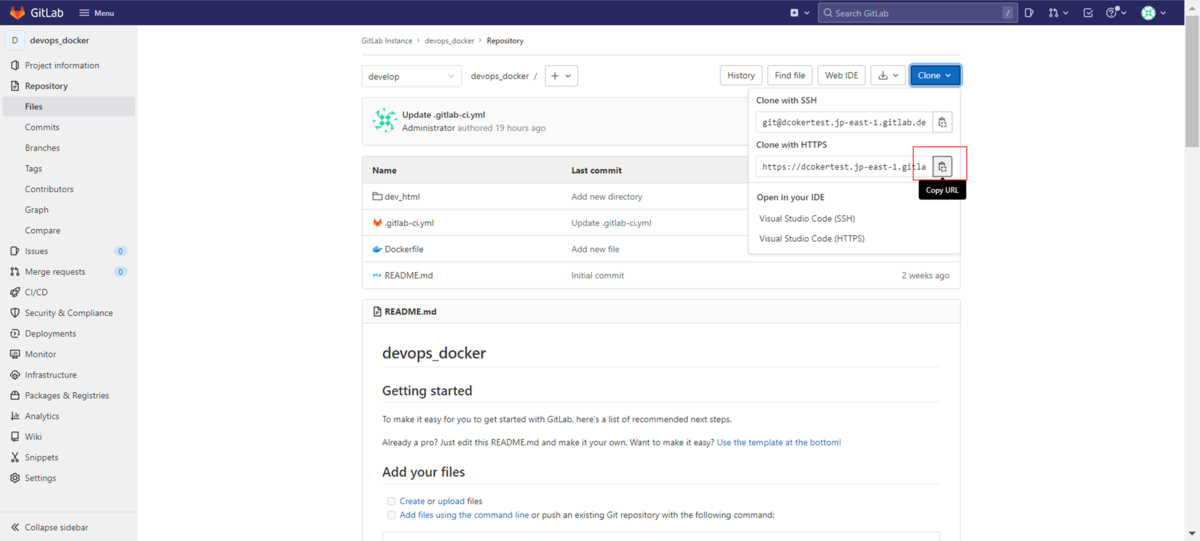Select Commits in the Repository submenu
This screenshot has width=1200, height=541.
tap(42, 127)
